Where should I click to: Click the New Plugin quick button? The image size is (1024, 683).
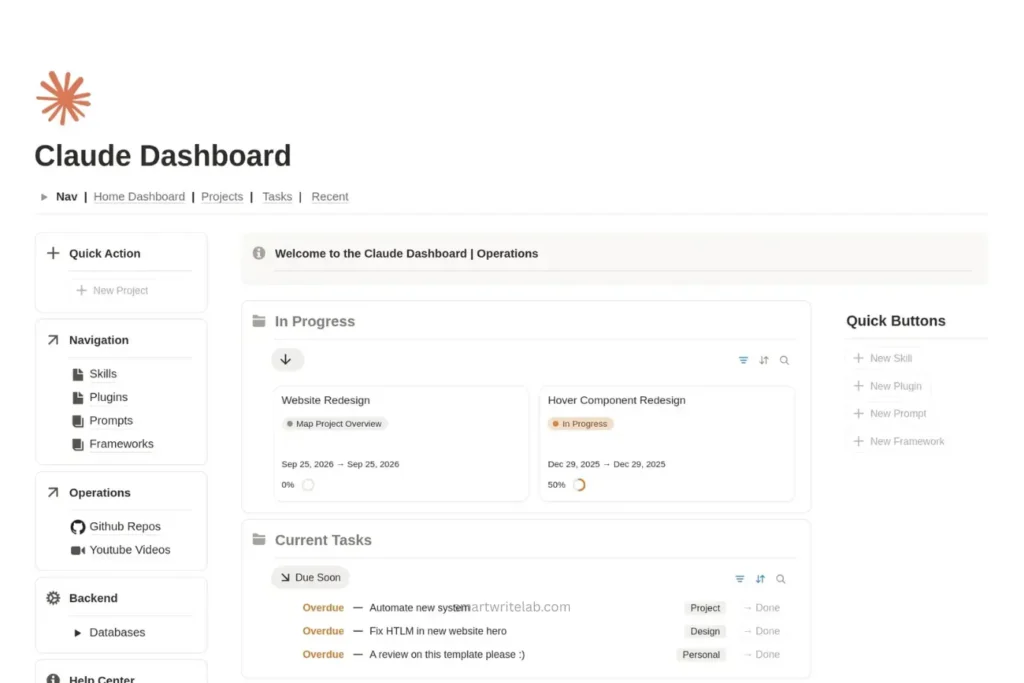[x=888, y=386]
